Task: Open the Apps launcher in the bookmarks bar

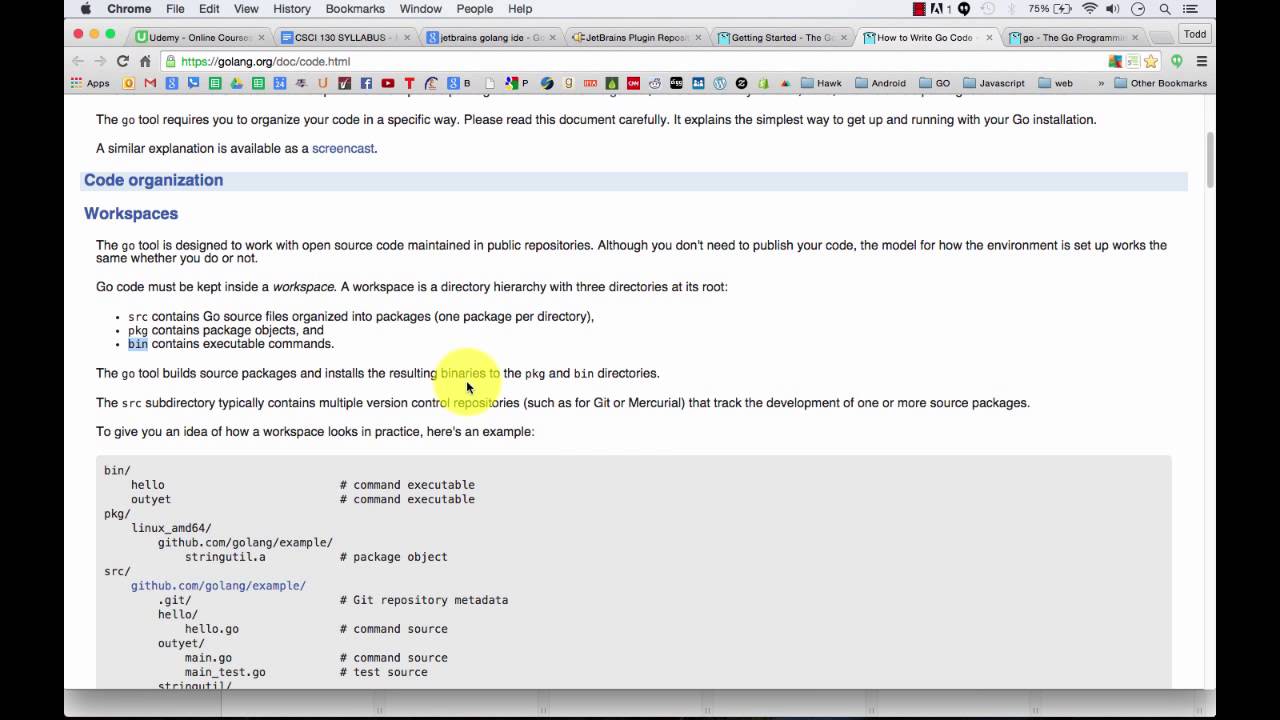Action: click(x=91, y=83)
